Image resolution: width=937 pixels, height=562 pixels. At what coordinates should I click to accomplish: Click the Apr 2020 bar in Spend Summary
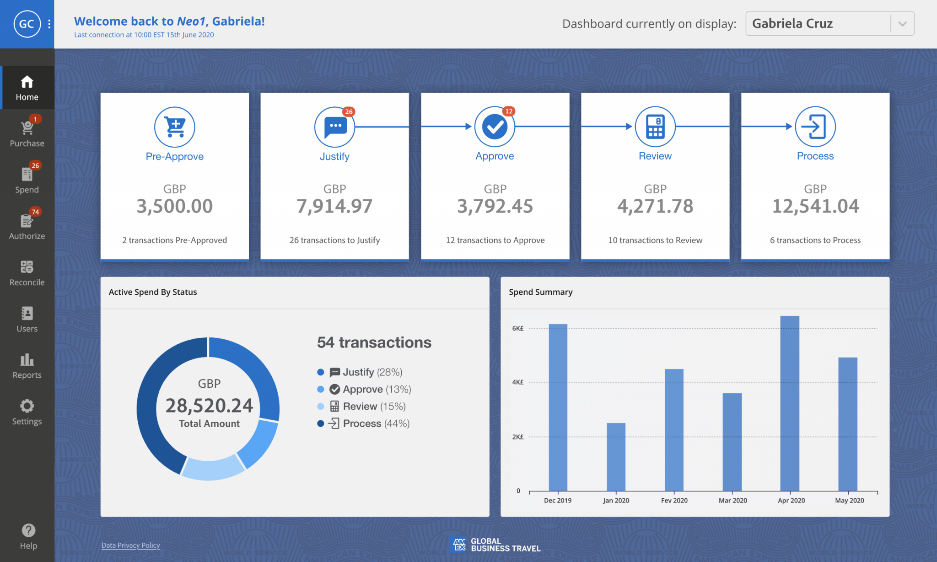click(x=790, y=404)
